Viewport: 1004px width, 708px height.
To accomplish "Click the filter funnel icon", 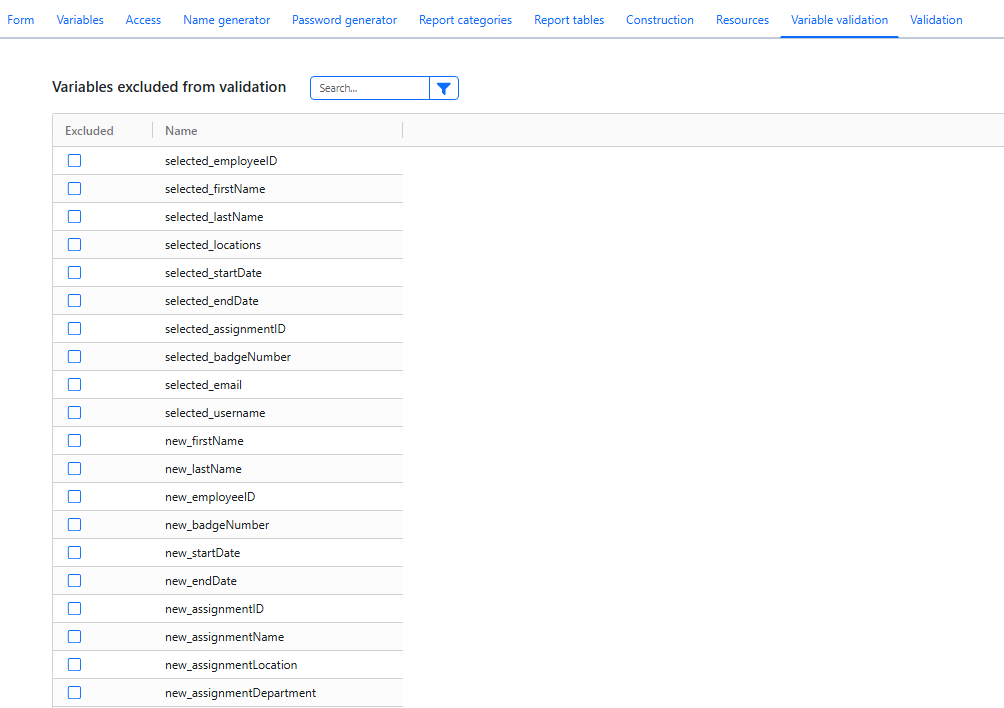I will coord(444,88).
